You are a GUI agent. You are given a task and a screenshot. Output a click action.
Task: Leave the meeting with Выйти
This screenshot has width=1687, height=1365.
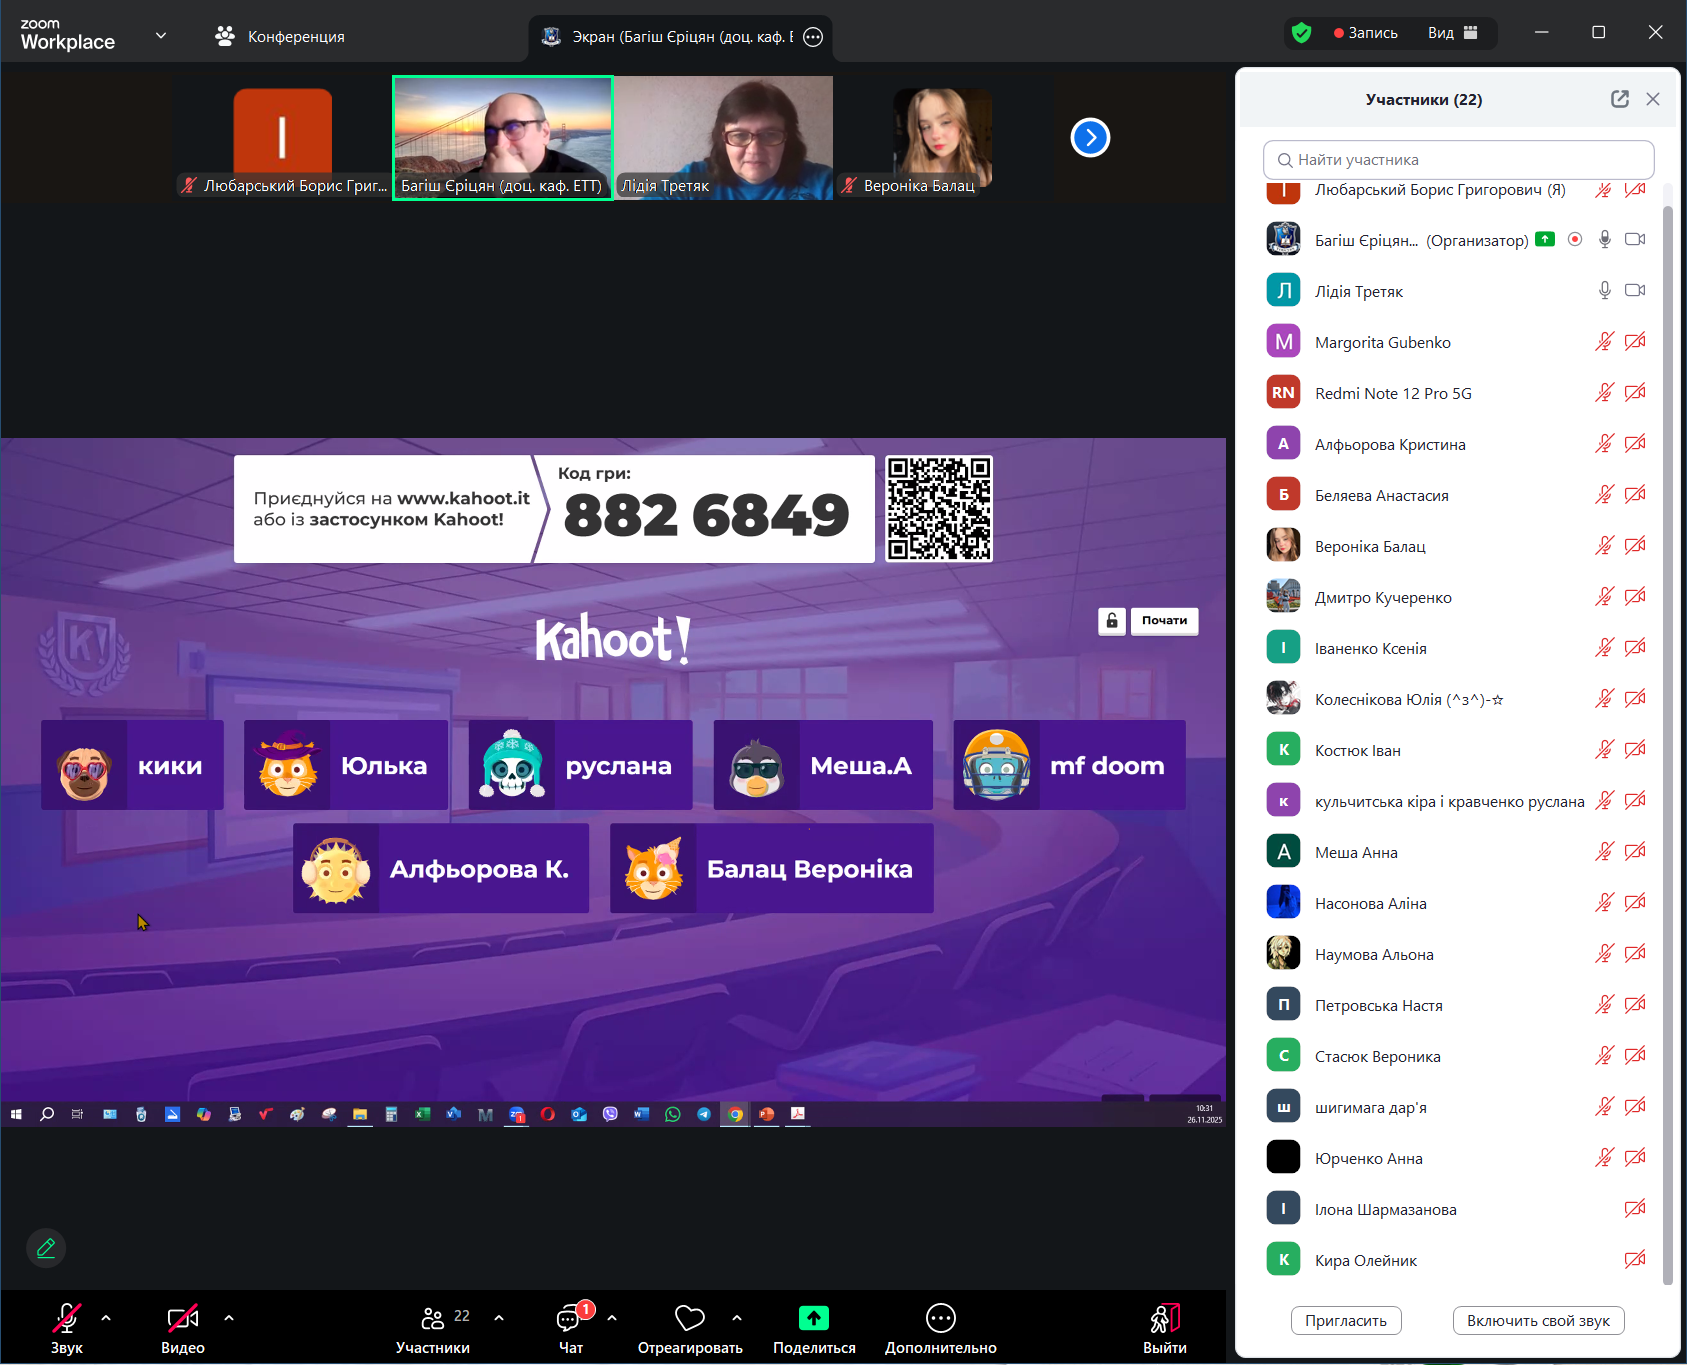(x=1165, y=1329)
